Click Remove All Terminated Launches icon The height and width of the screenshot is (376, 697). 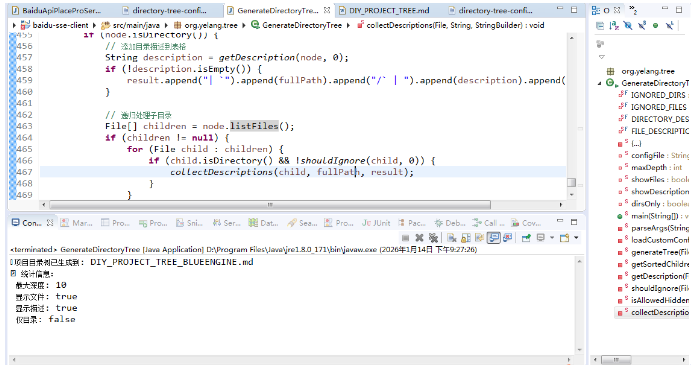click(x=433, y=238)
